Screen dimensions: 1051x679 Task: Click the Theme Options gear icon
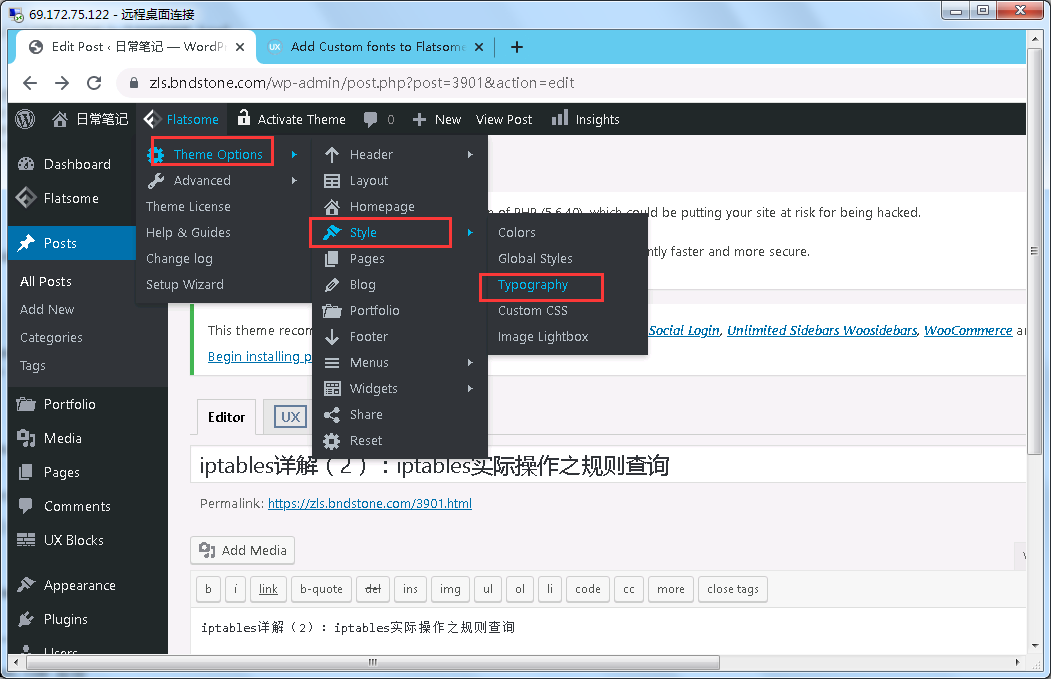tap(156, 155)
